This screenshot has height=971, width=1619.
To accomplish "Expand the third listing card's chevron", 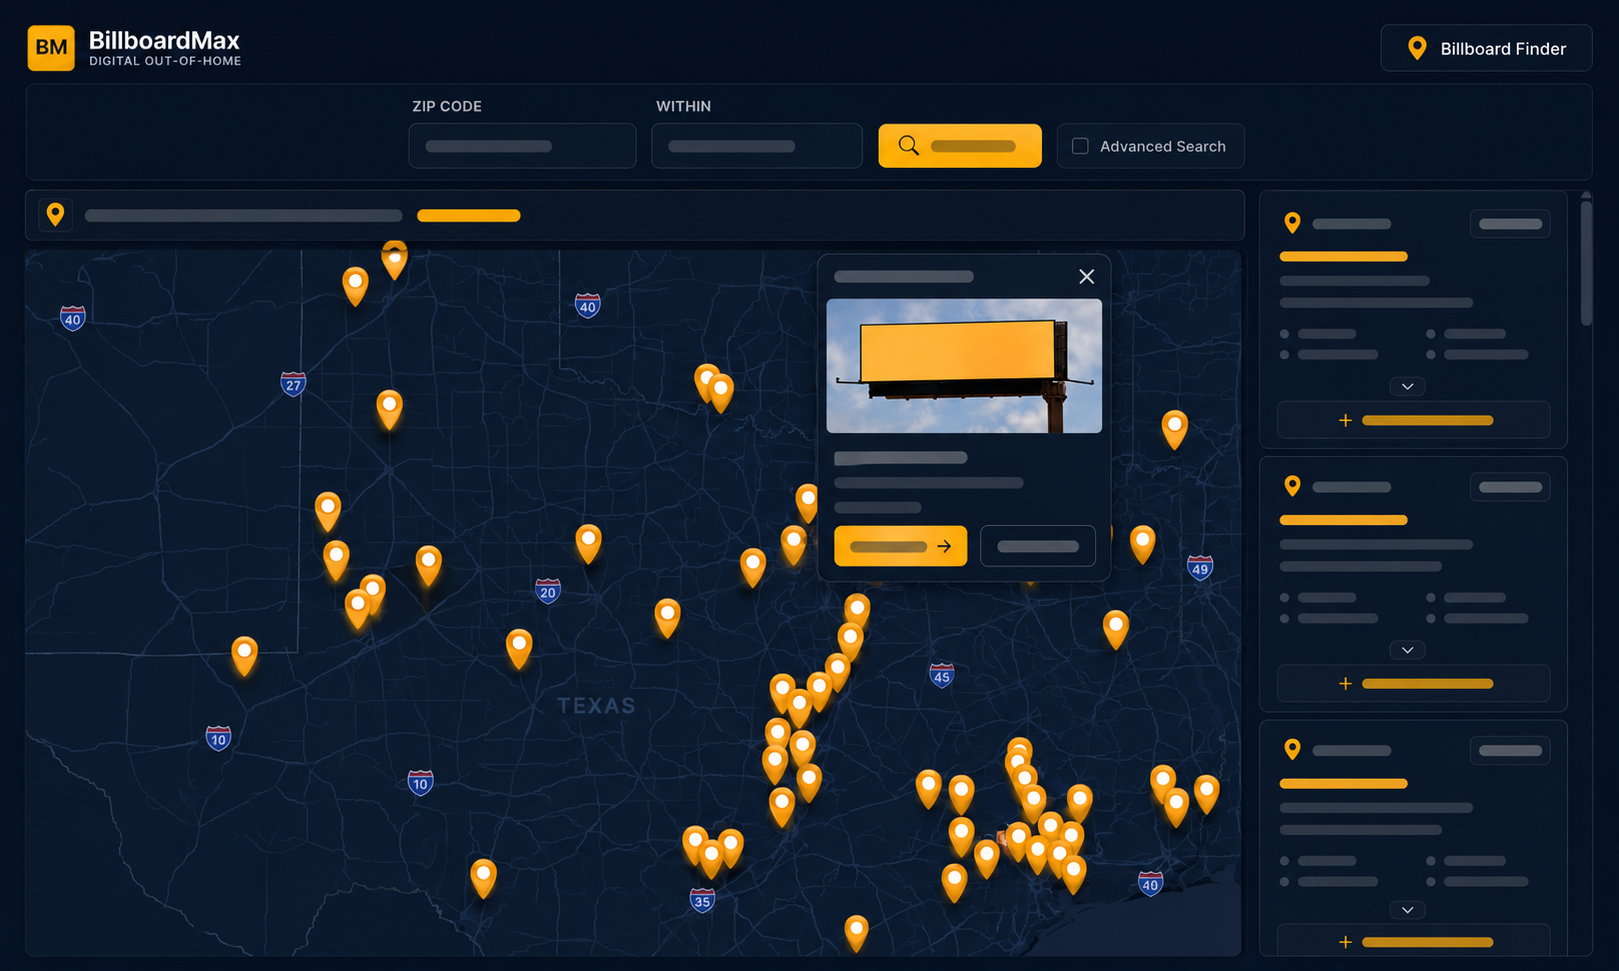I will [x=1407, y=910].
